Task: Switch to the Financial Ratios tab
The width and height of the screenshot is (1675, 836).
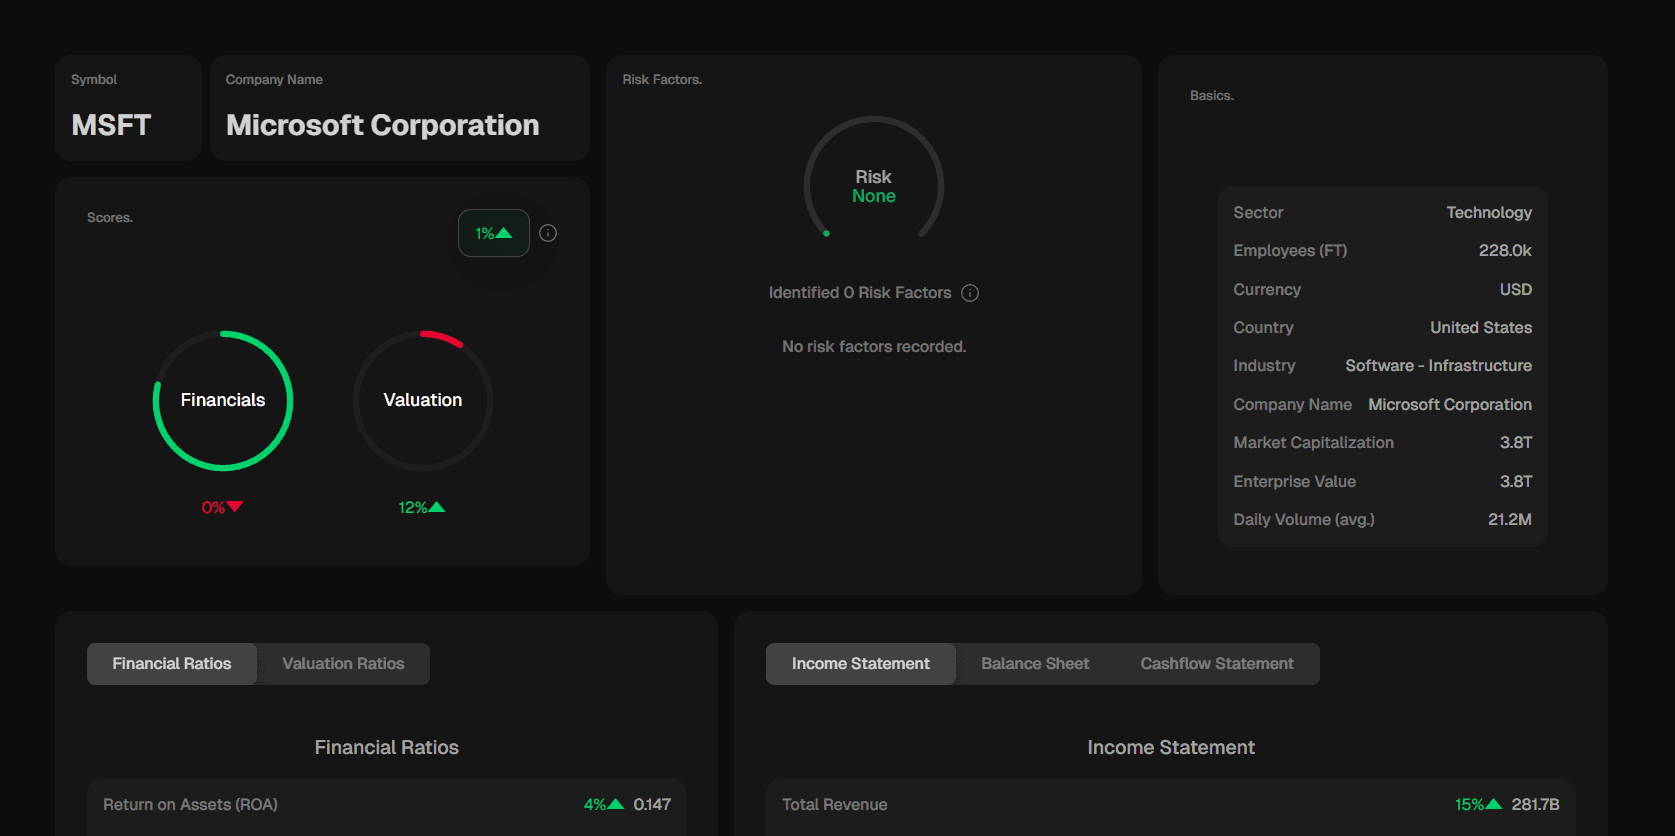Action: 172,664
